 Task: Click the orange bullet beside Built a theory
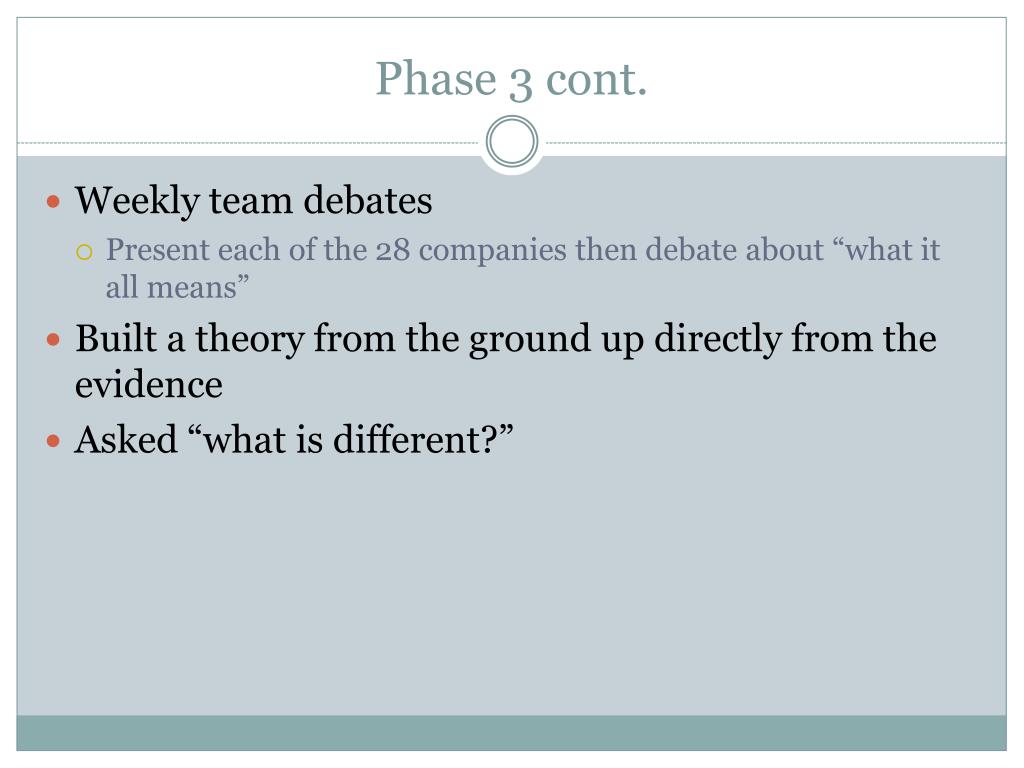coord(55,339)
